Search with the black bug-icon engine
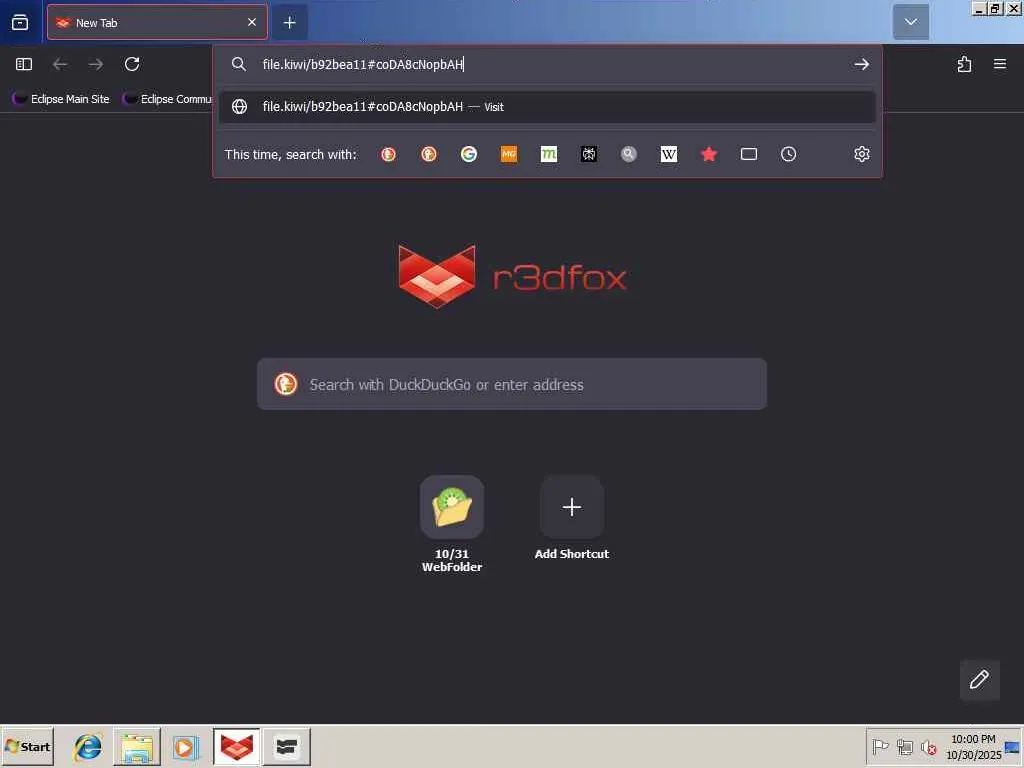Screen dimensions: 1024x768 588,154
